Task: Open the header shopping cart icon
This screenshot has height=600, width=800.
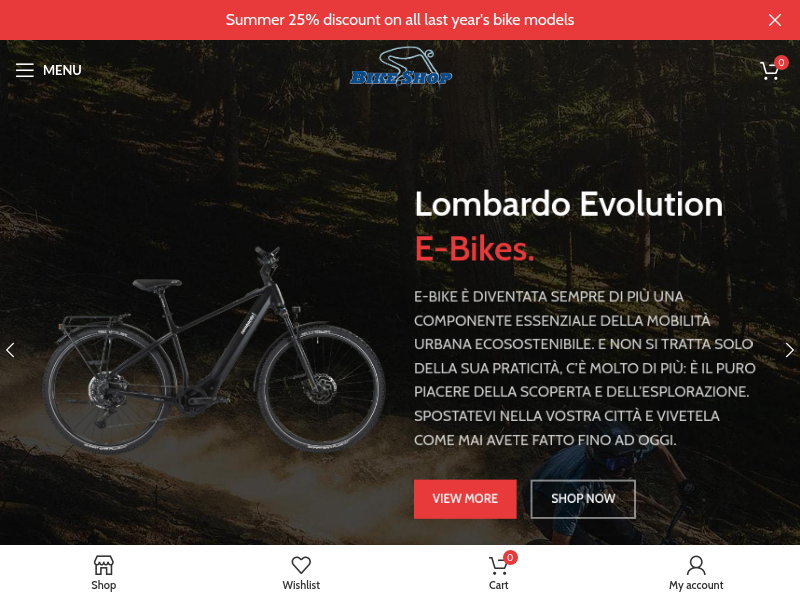Action: (x=769, y=71)
